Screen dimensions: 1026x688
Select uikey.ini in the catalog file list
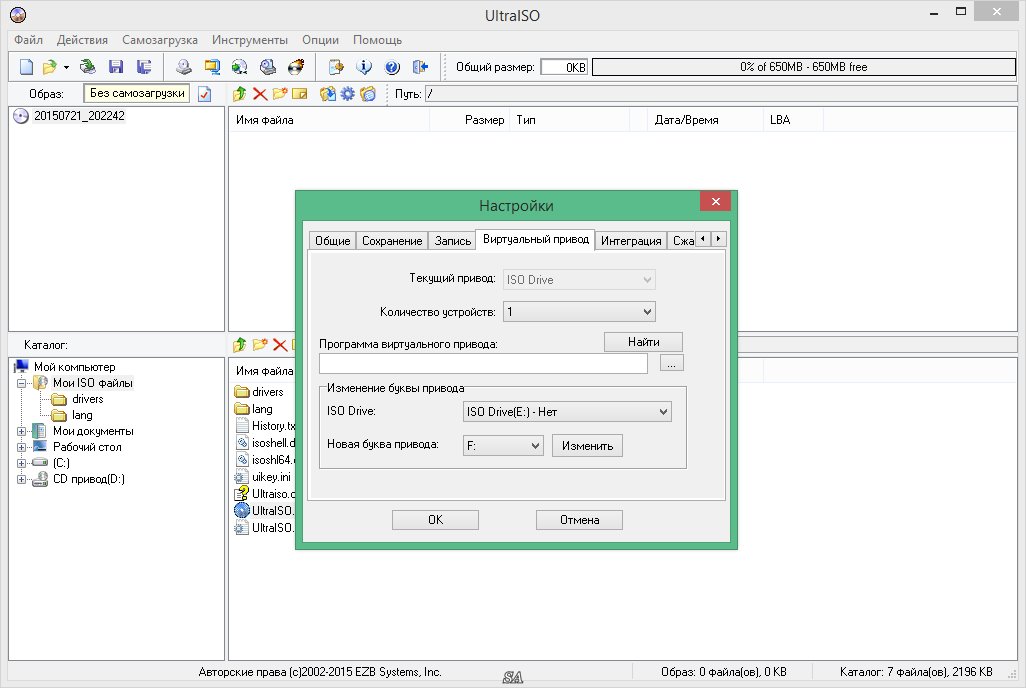click(x=271, y=477)
